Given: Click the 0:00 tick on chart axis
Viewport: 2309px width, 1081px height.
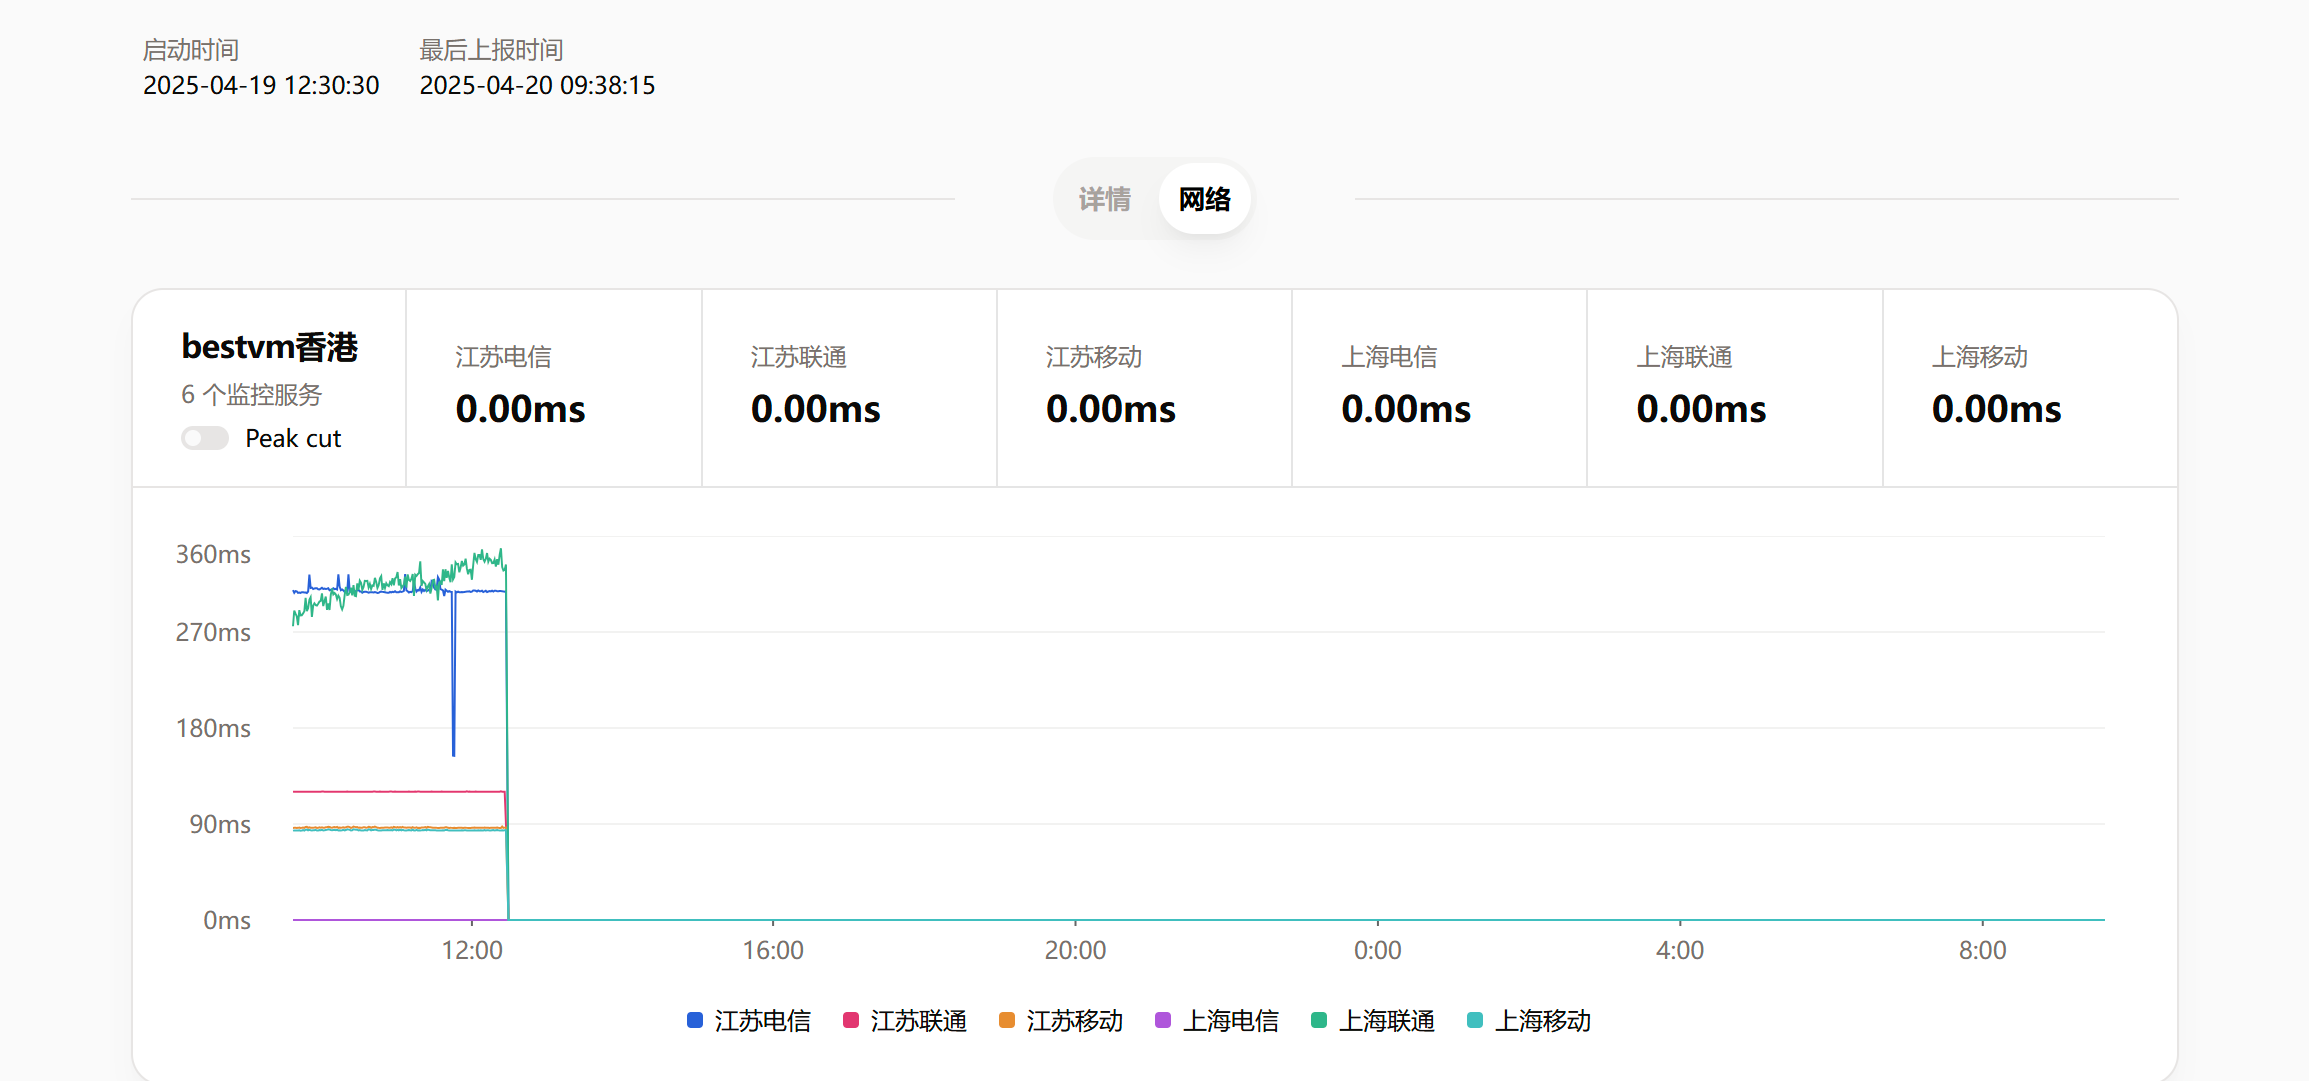Looking at the screenshot, I should (1377, 950).
